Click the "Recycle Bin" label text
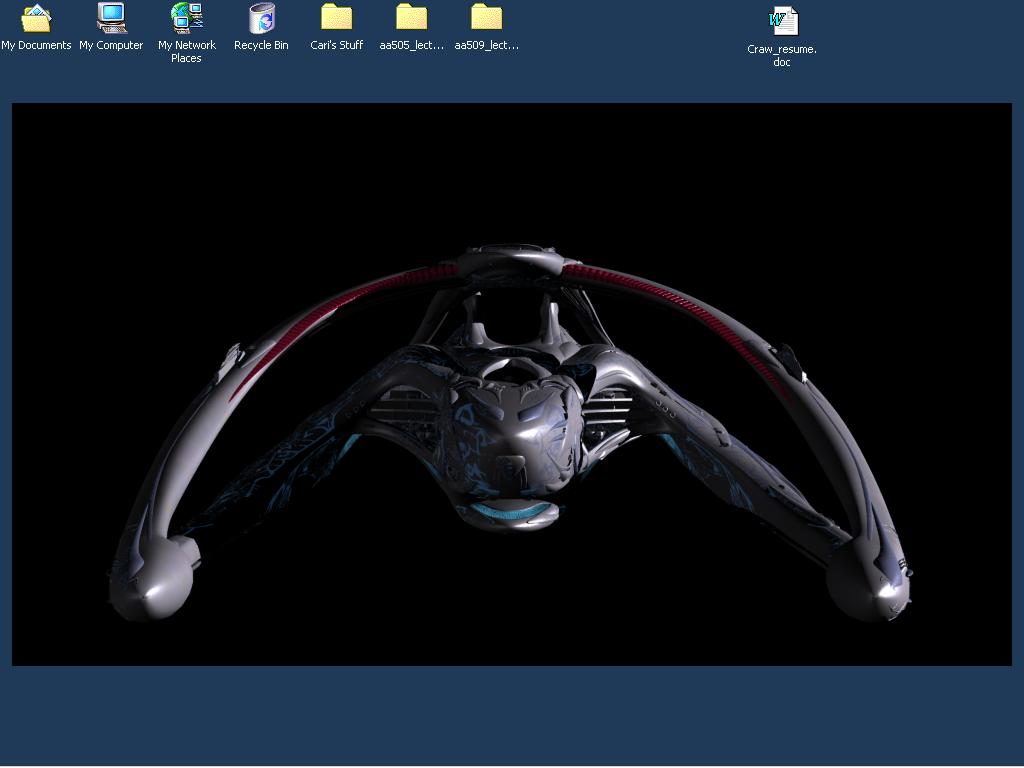This screenshot has width=1024, height=768. (x=261, y=45)
